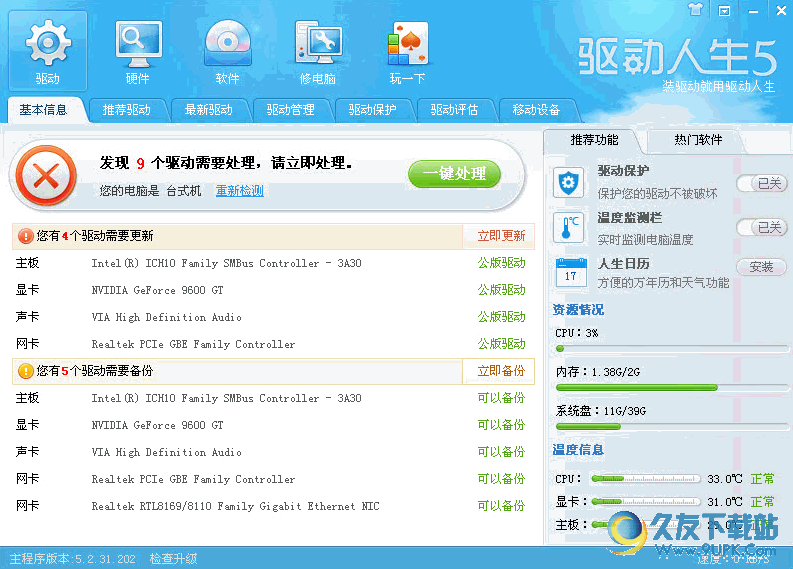The image size is (793, 569).
Task: Click the red X warning icon
Action: pos(46,177)
